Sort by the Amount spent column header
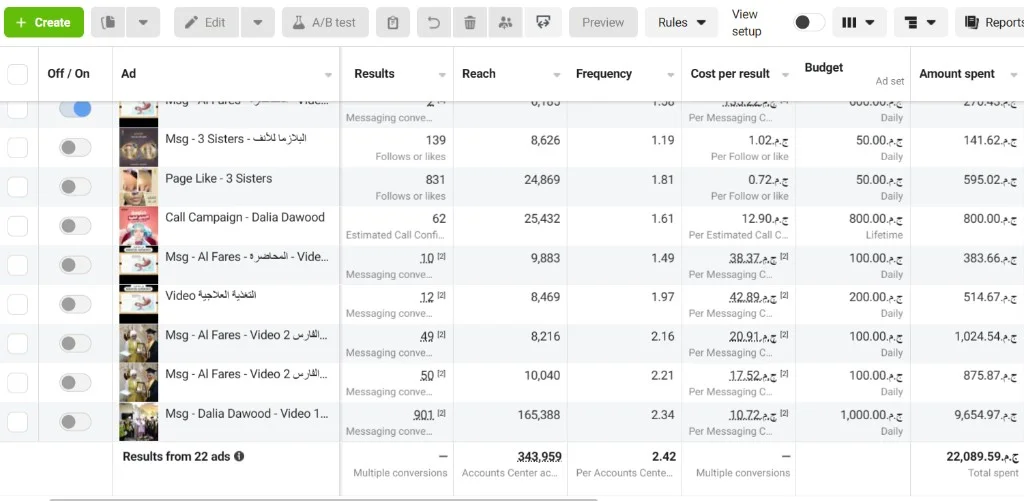This screenshot has width=1024, height=501. point(957,74)
